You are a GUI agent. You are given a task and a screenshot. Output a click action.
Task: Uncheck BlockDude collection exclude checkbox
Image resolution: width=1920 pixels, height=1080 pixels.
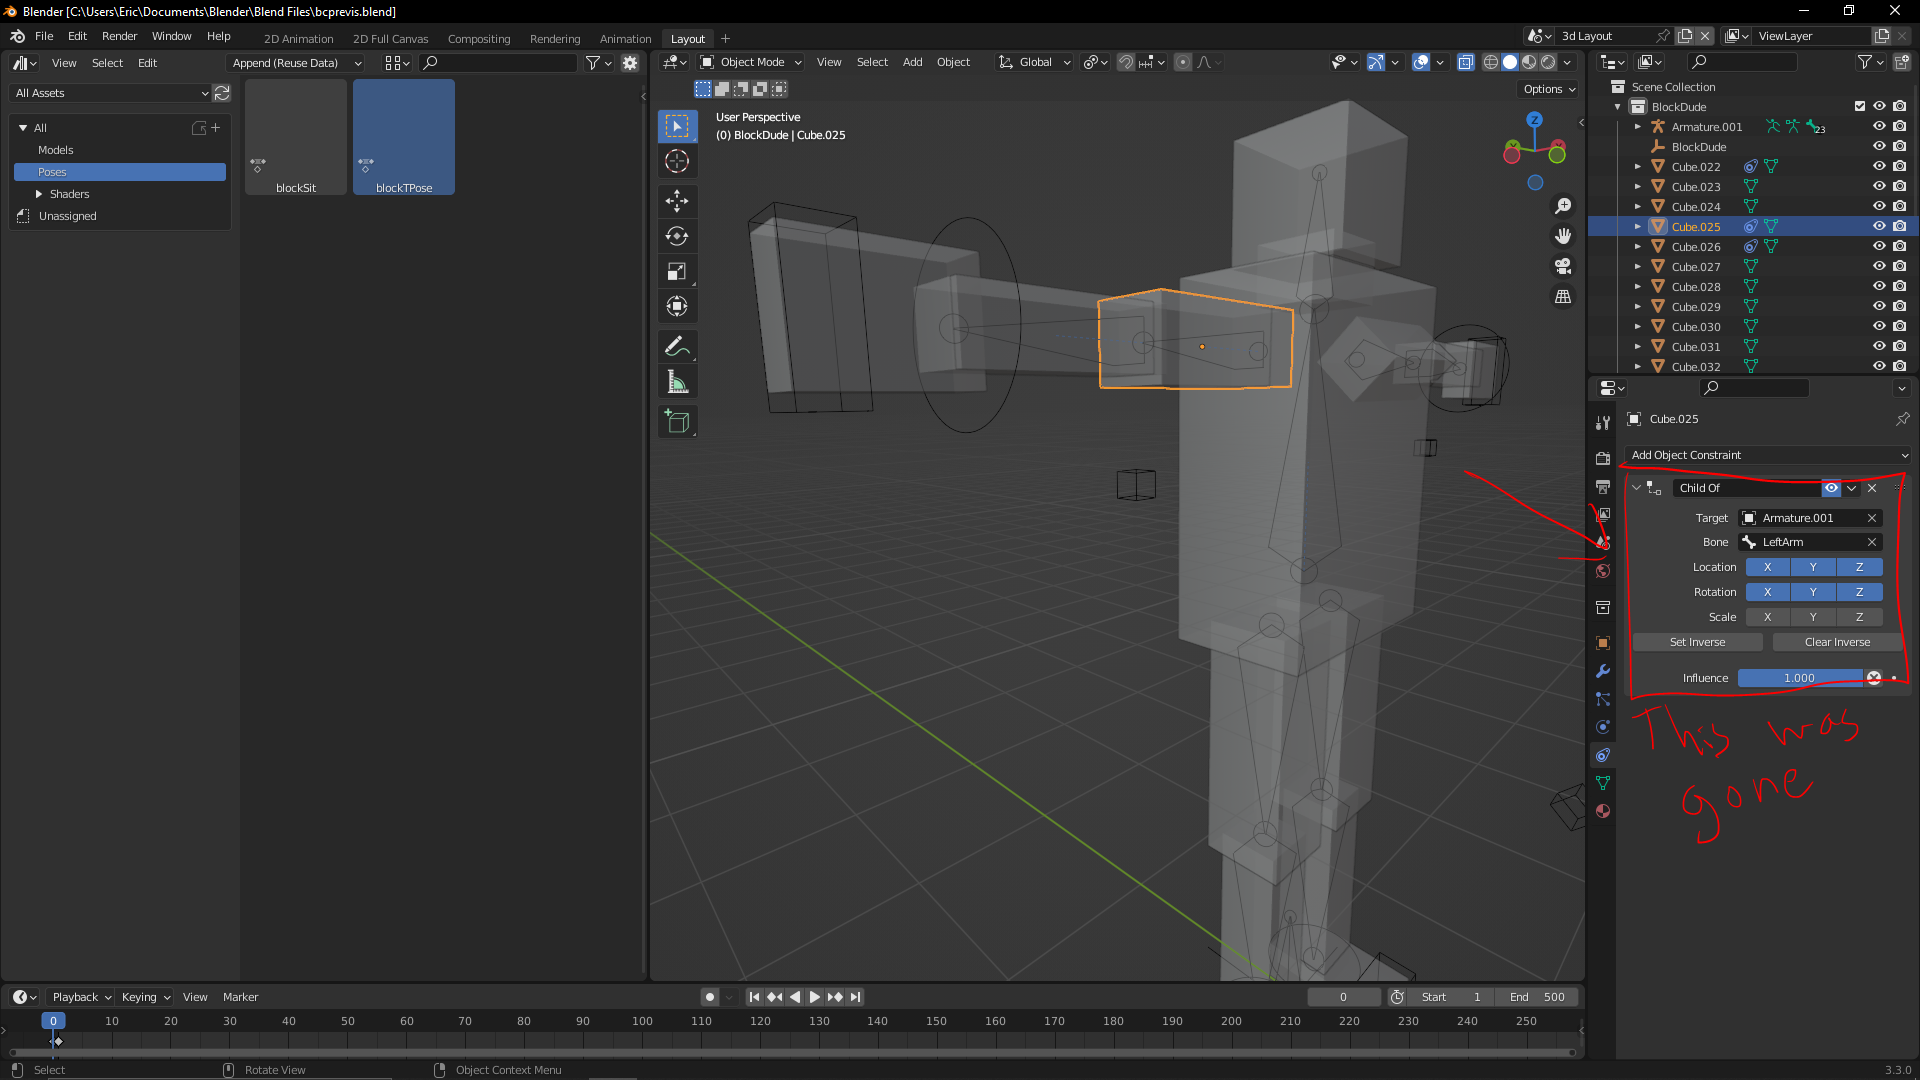pos(1860,107)
